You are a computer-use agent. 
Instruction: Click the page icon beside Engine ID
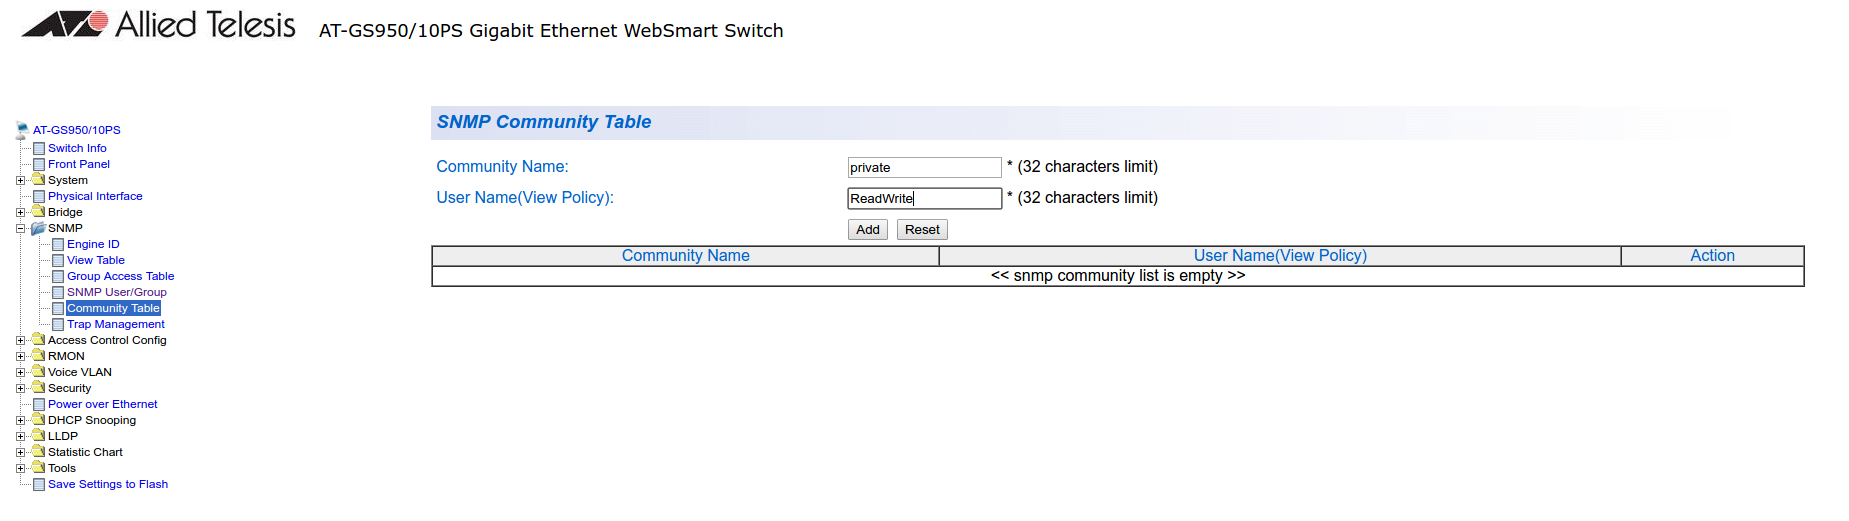pos(58,245)
